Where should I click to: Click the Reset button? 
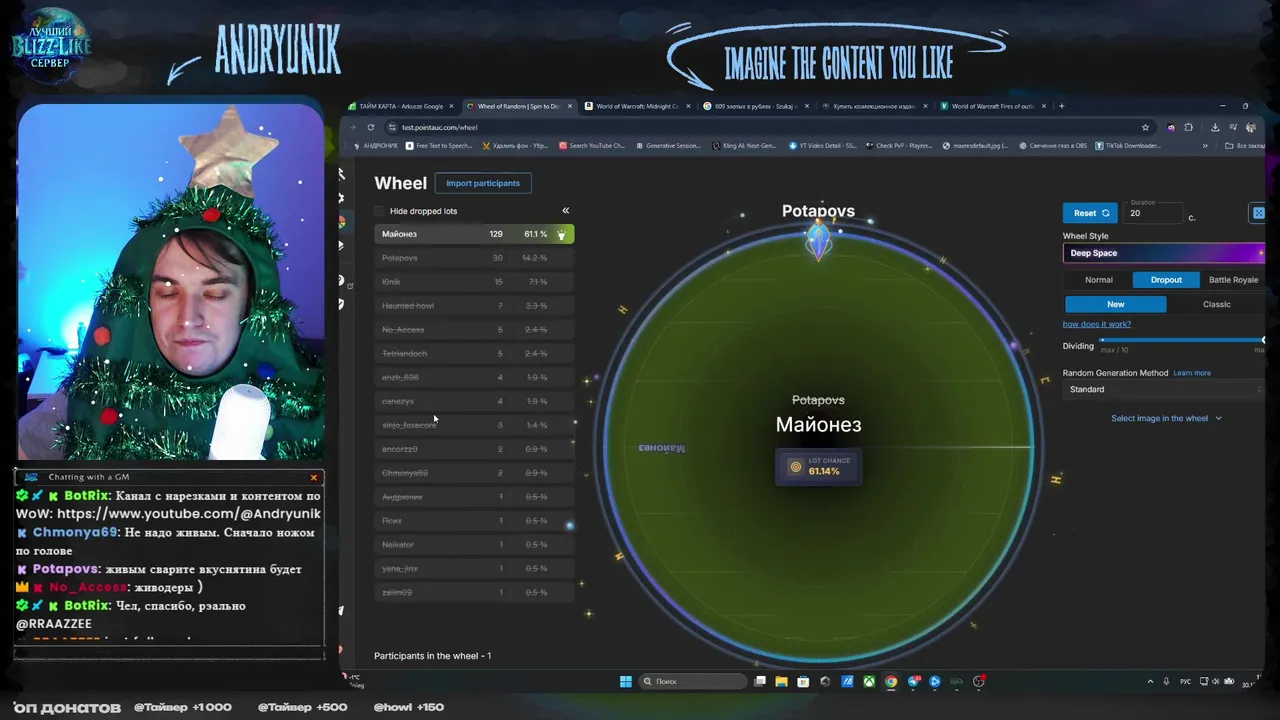(x=1090, y=213)
